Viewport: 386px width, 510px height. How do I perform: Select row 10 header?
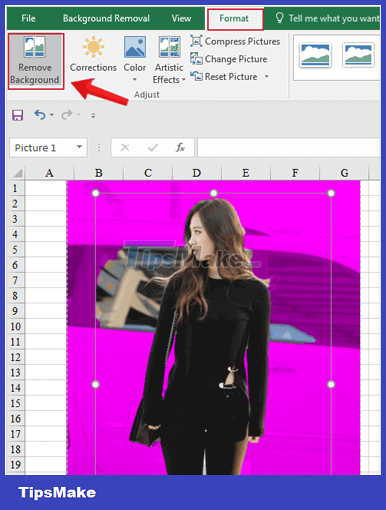16,326
